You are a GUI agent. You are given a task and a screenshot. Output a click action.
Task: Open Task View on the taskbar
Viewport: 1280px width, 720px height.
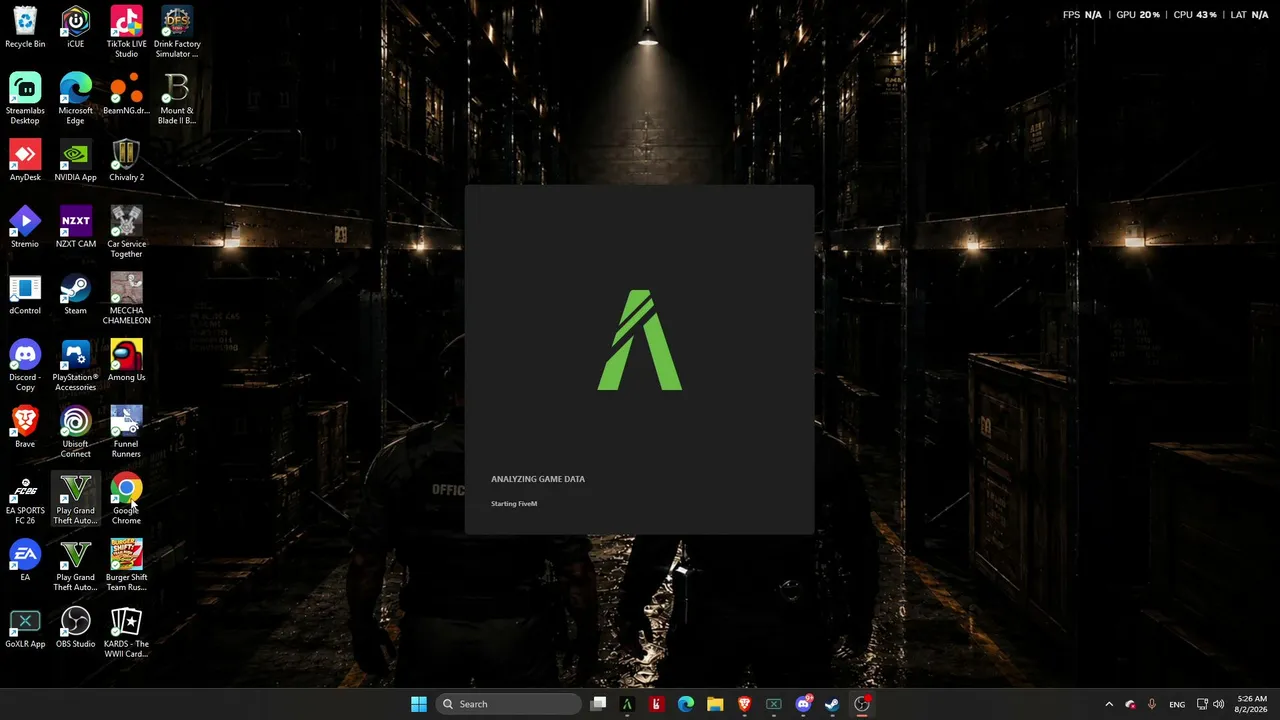598,704
